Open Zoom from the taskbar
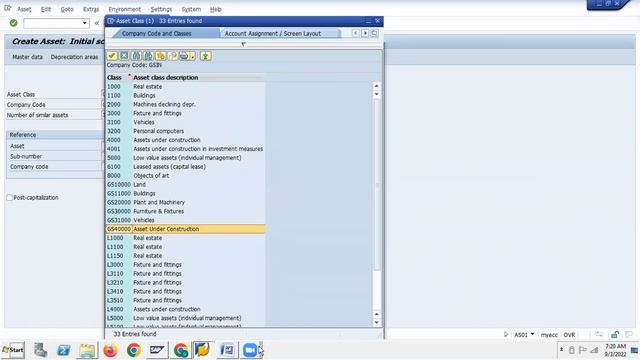The height and width of the screenshot is (360, 640). [x=250, y=350]
